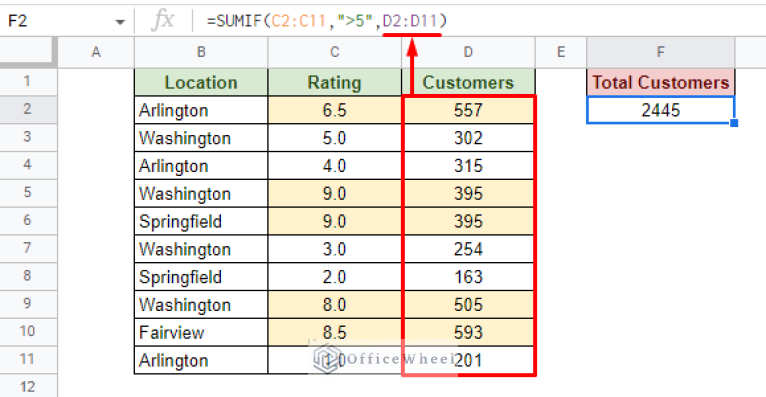Click the Rating header cell
The width and height of the screenshot is (766, 397).
pos(335,82)
